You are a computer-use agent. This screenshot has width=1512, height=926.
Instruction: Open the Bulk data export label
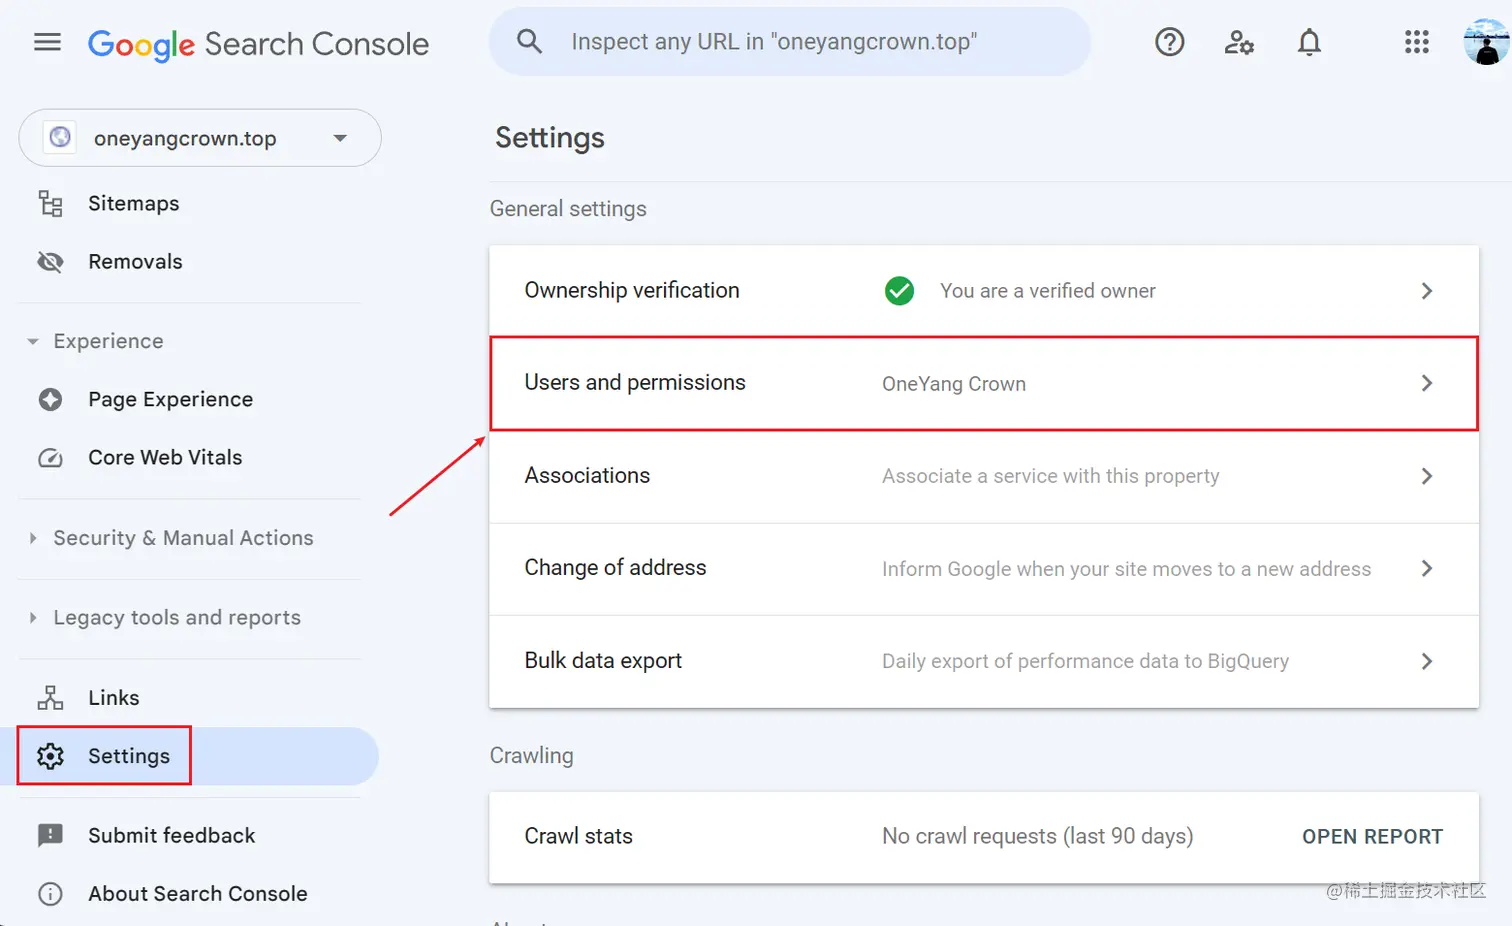(x=603, y=660)
